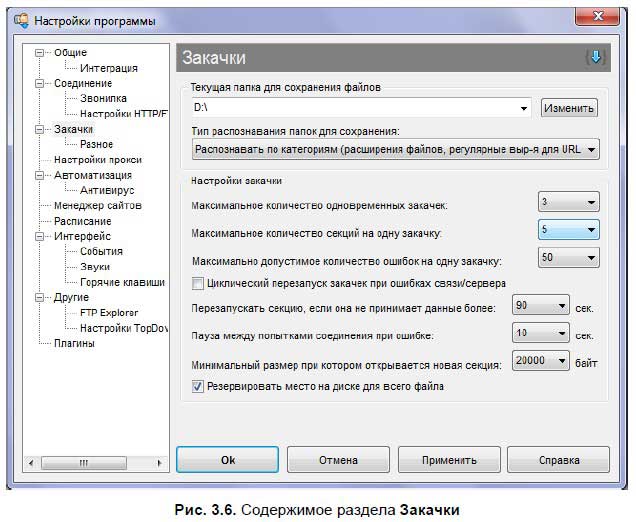Click the blue download arrow icon in header
The height and width of the screenshot is (522, 636).
(x=596, y=57)
